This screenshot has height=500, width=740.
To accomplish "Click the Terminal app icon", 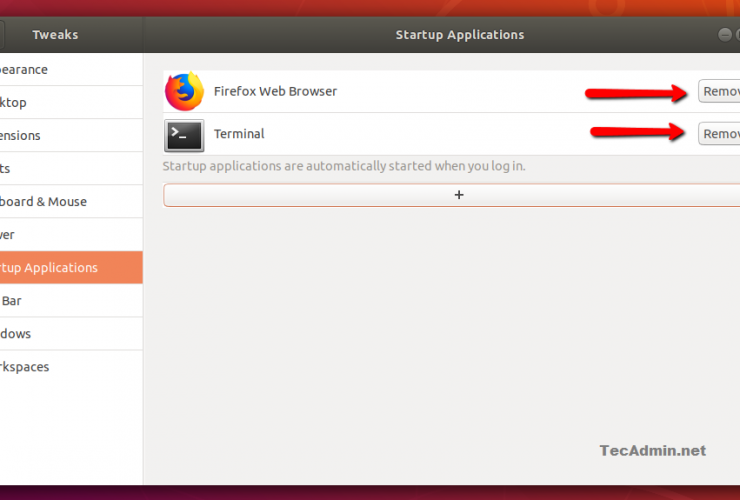I will (184, 134).
